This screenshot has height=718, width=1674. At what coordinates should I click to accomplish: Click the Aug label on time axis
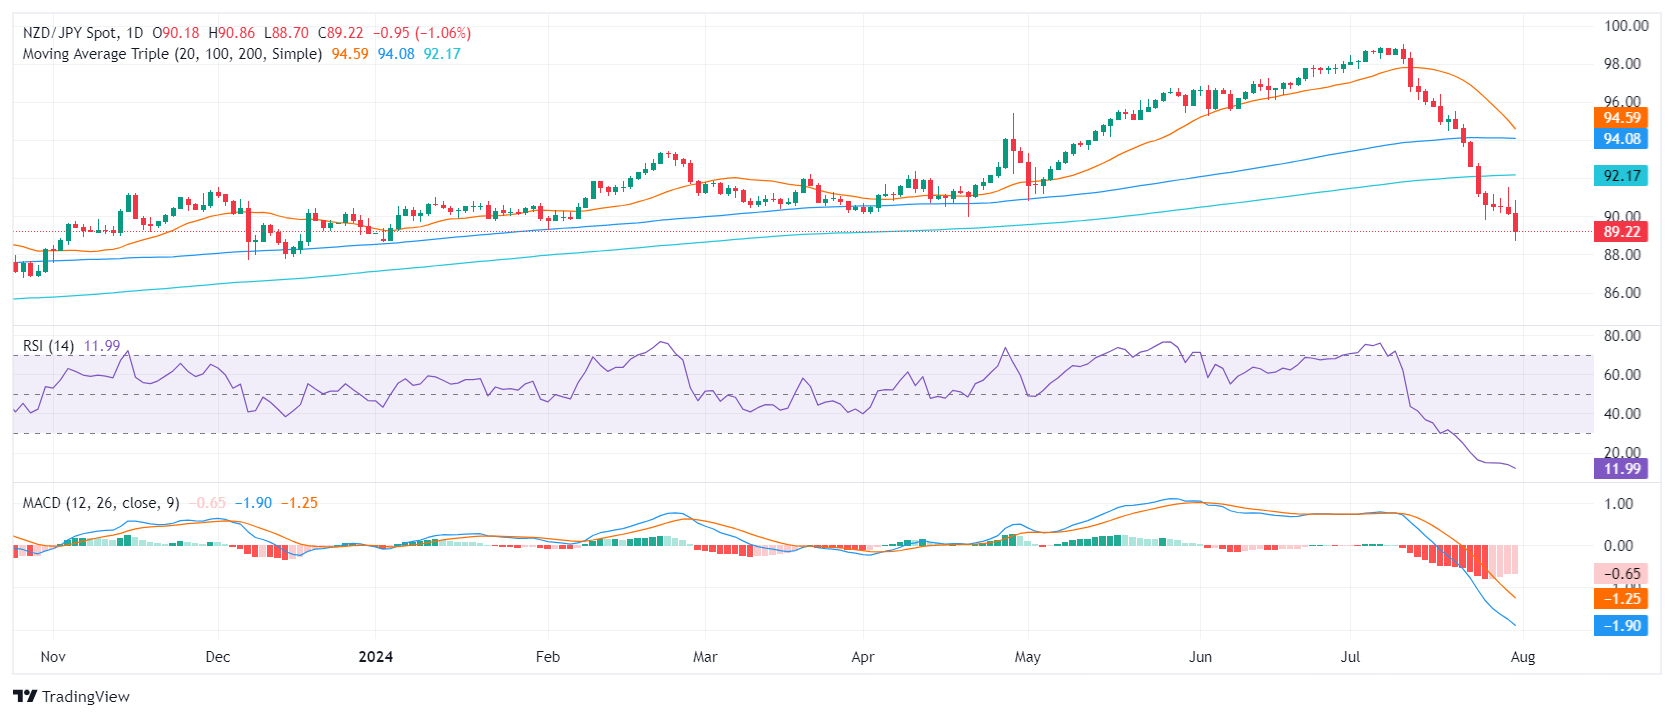(x=1522, y=657)
